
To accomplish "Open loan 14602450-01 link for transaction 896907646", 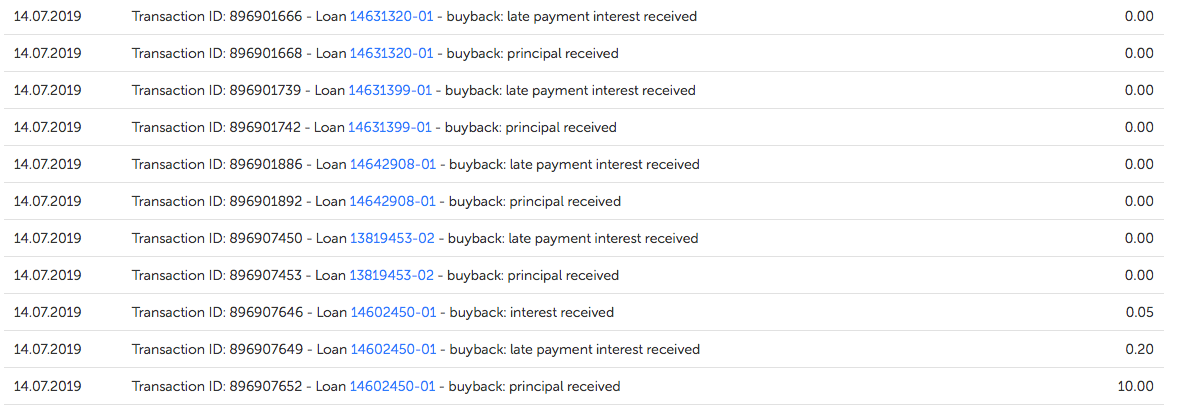I will click(393, 313).
